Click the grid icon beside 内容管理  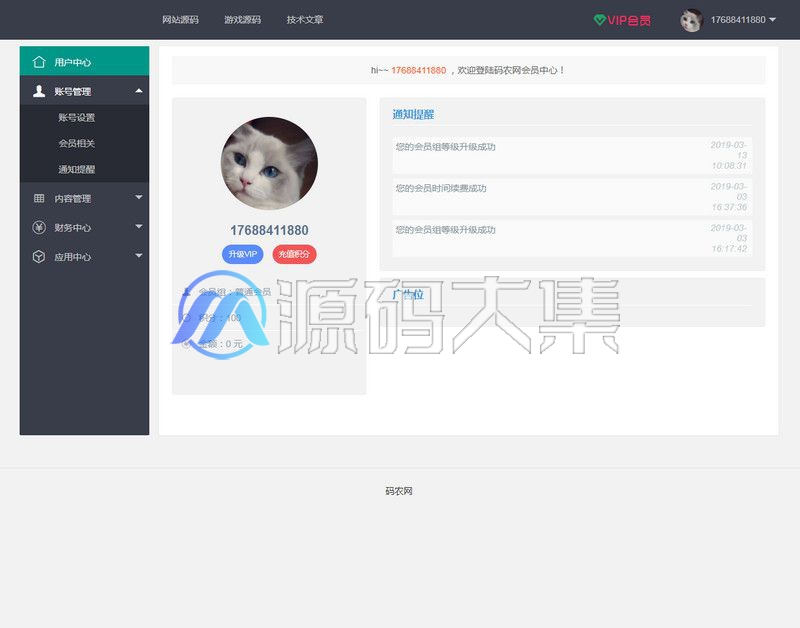pyautogui.click(x=39, y=198)
